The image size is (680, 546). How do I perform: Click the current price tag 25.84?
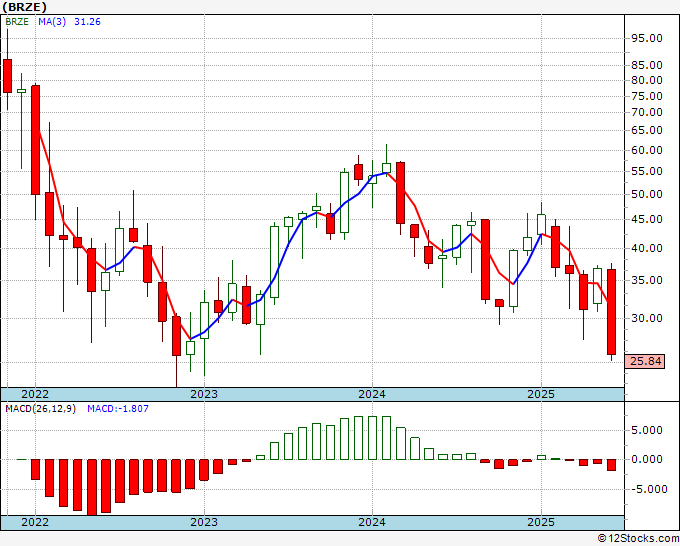[645, 361]
